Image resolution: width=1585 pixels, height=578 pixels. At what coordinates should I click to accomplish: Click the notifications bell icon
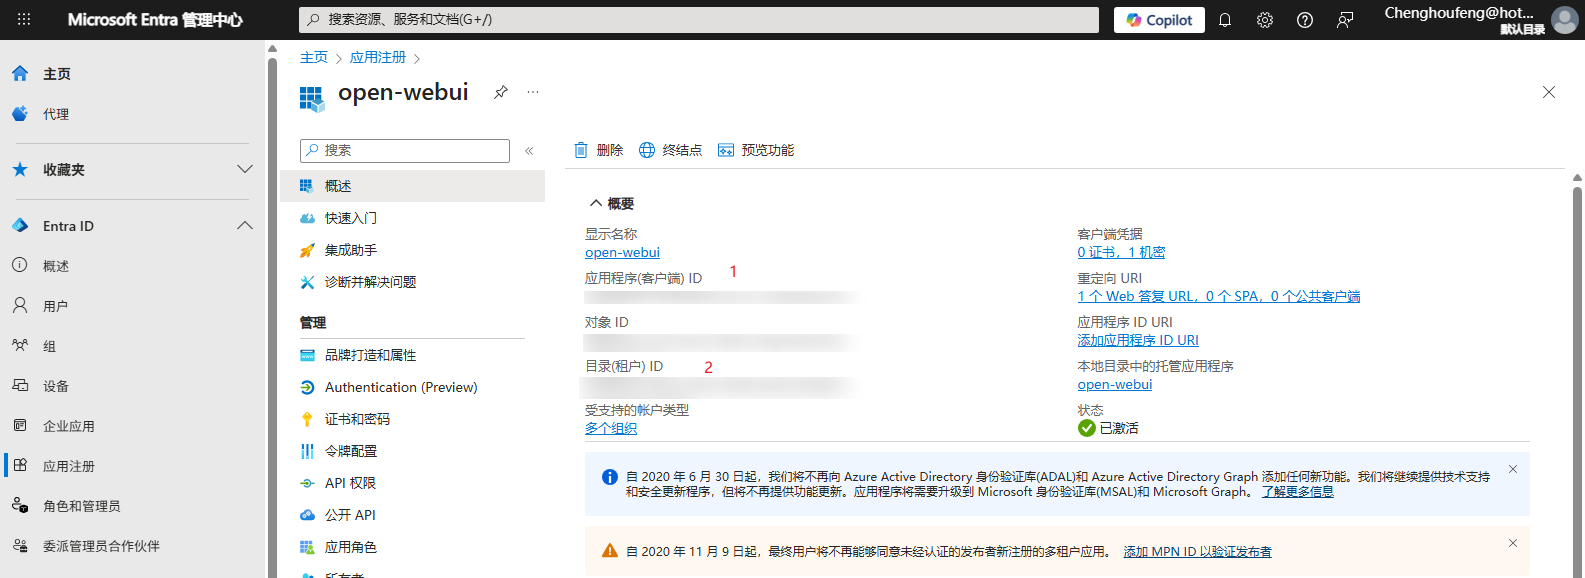pyautogui.click(x=1225, y=20)
